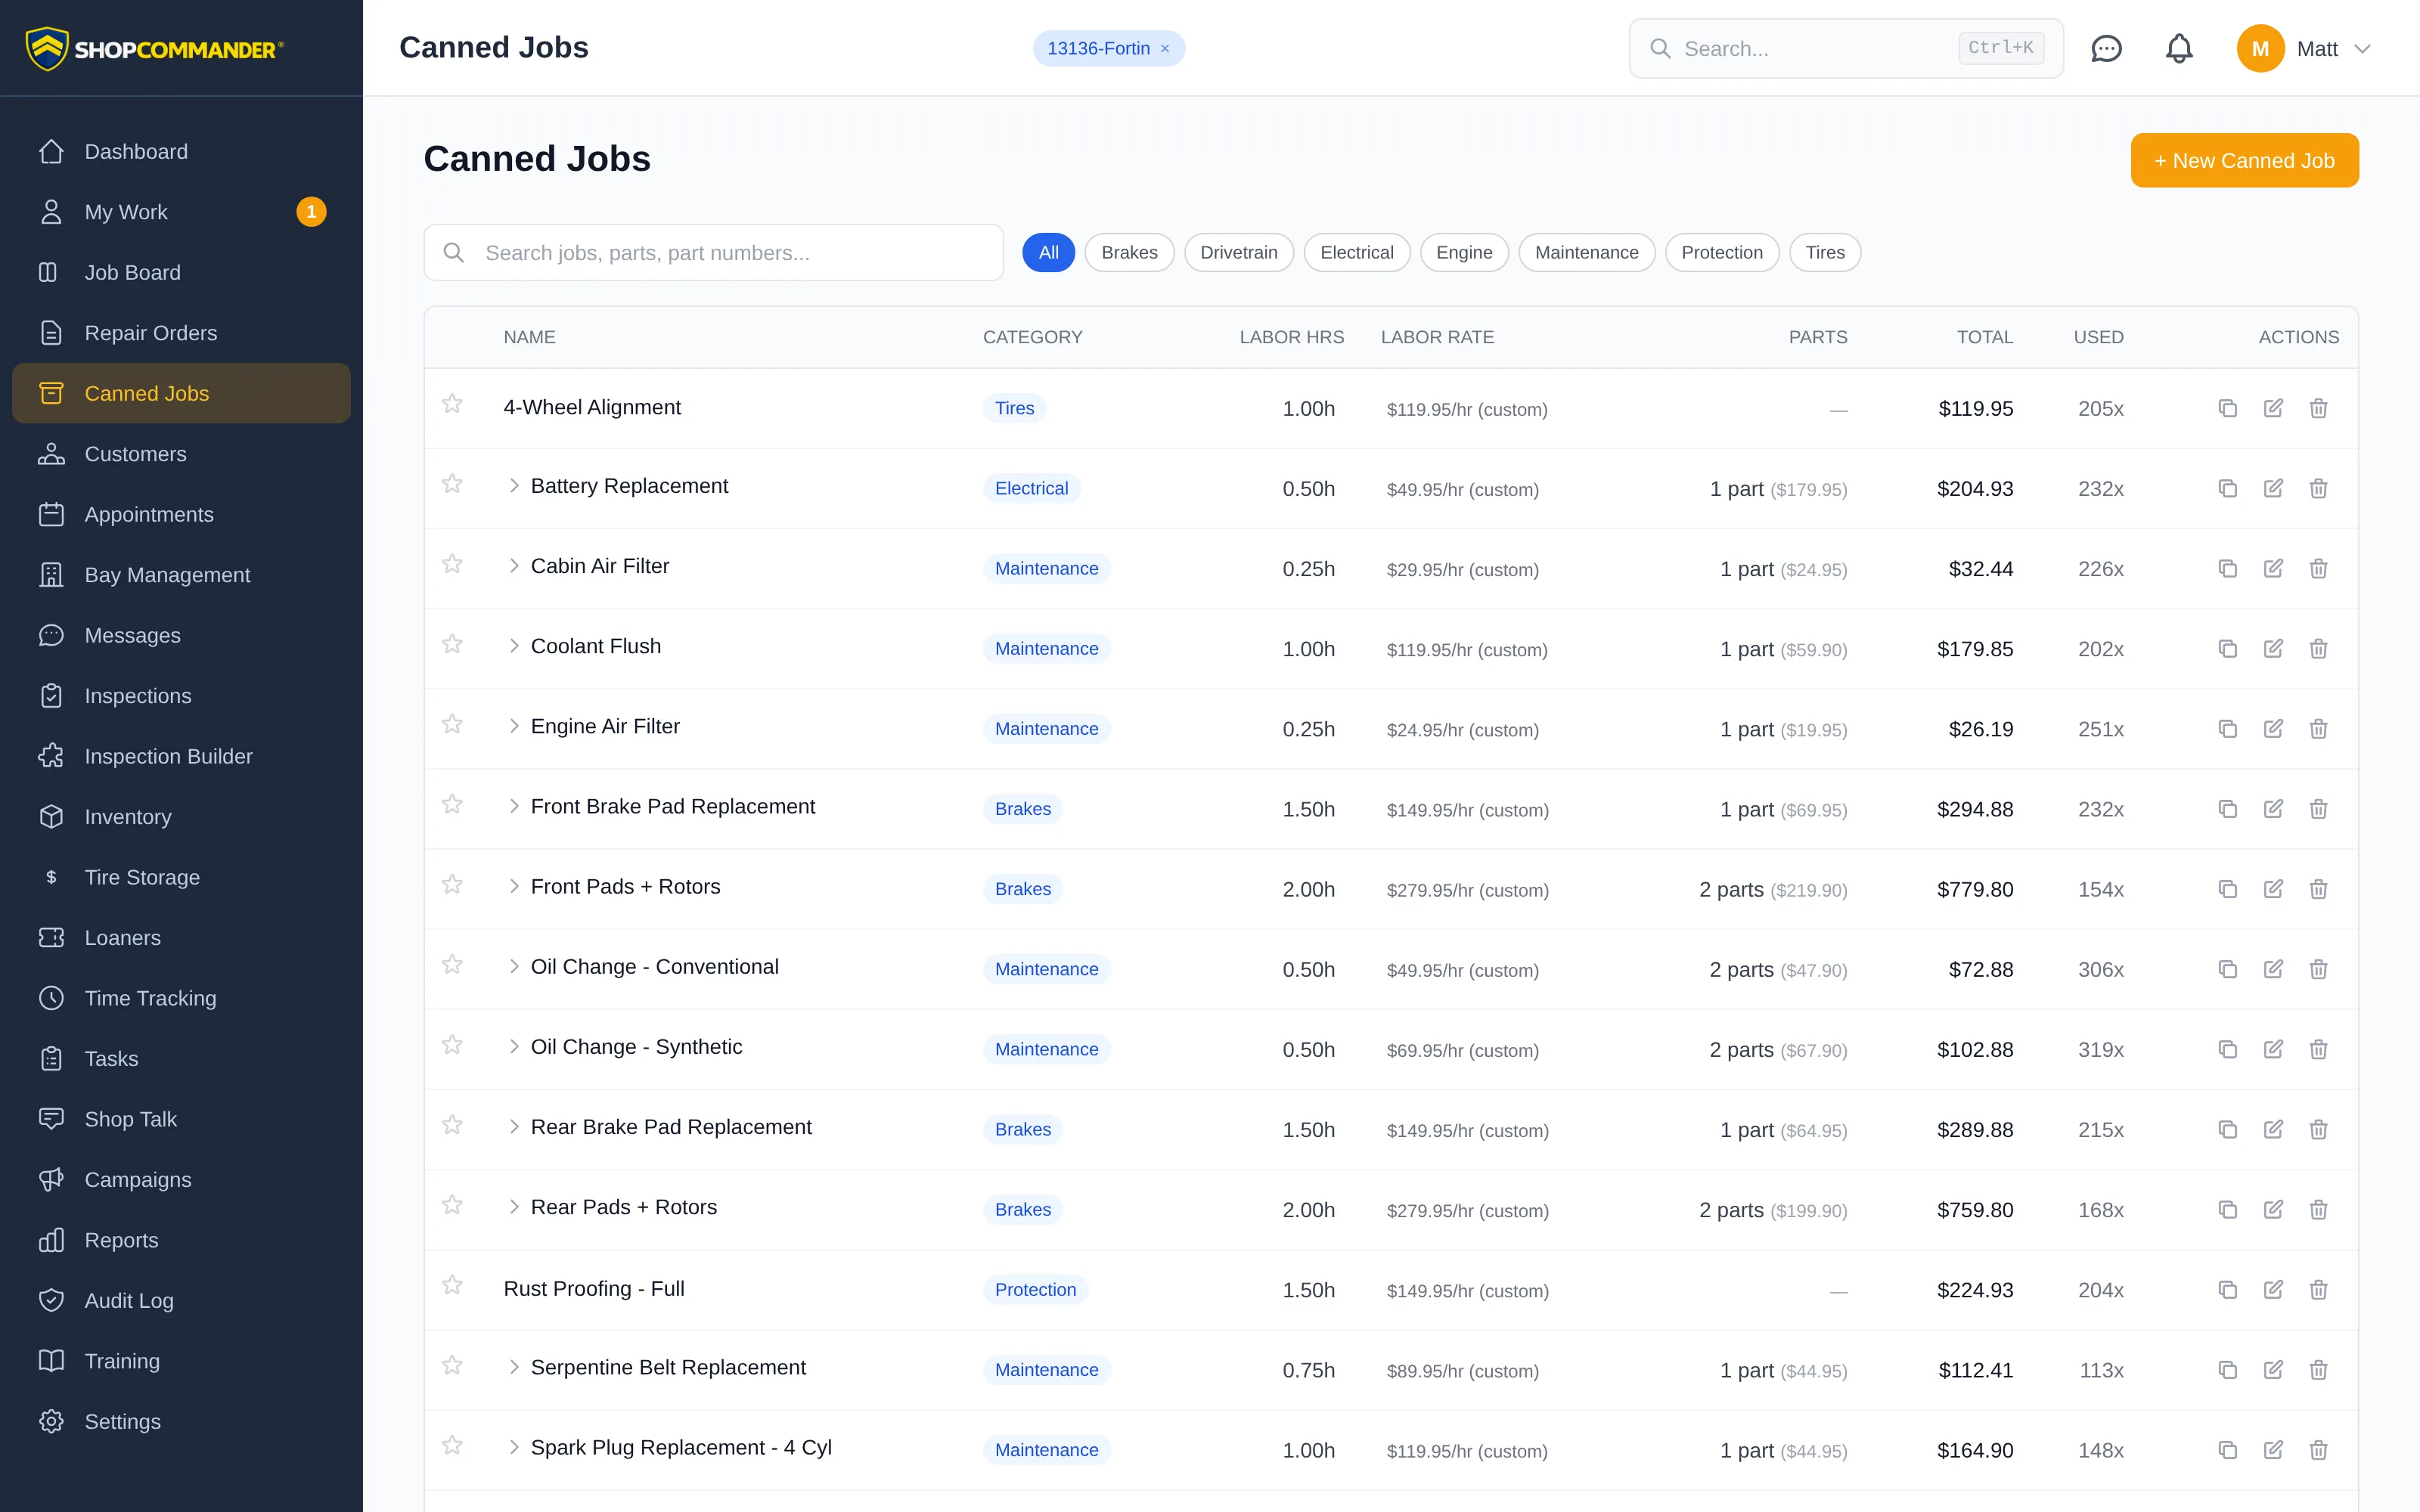Expand the Coolant Flush row
Screen dimensions: 2420x1512
point(513,645)
